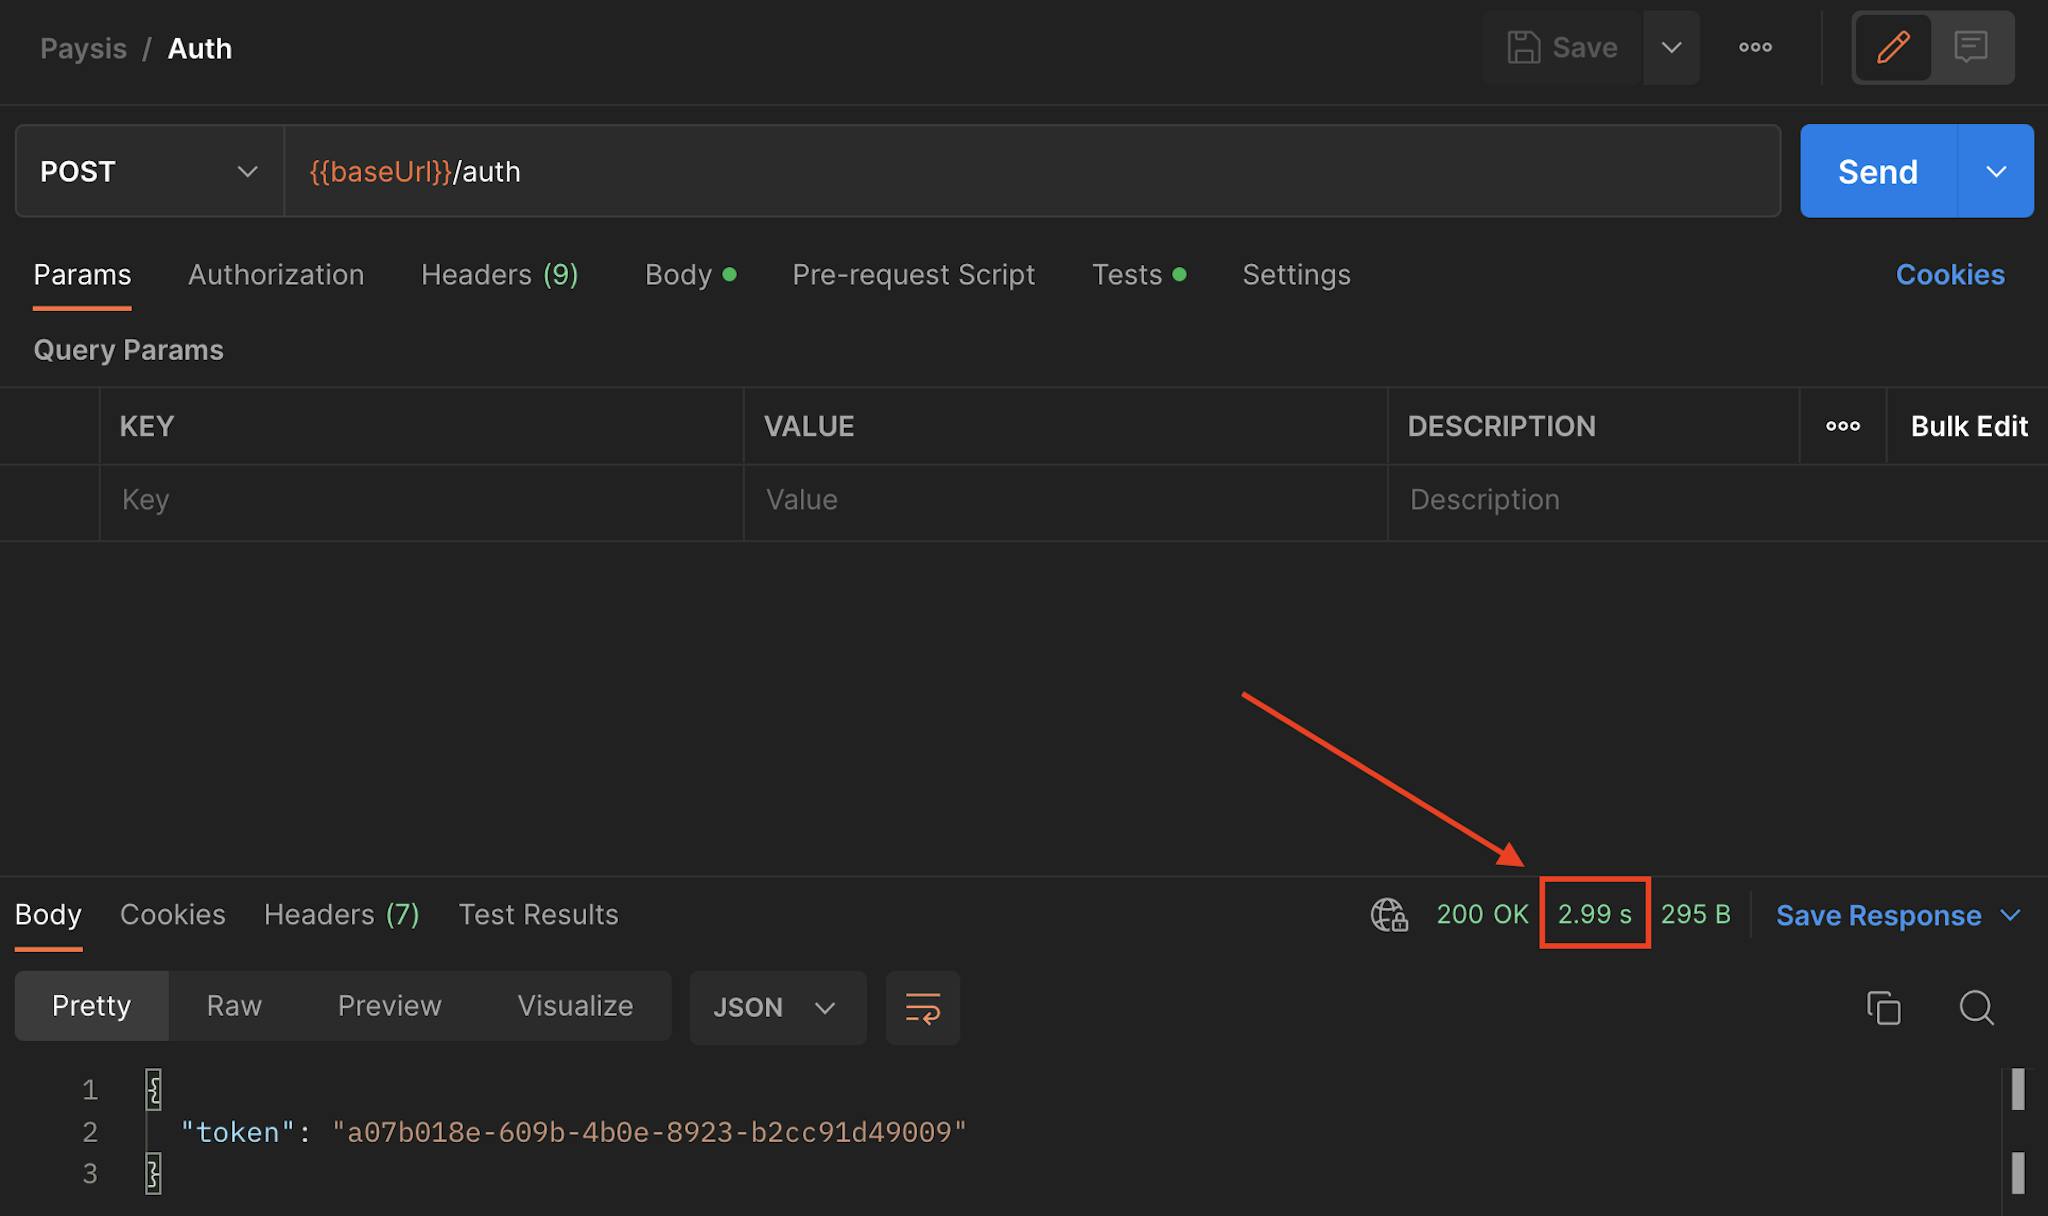Switch to pencil edit mode icon
This screenshot has height=1216, width=2048.
click(1893, 47)
